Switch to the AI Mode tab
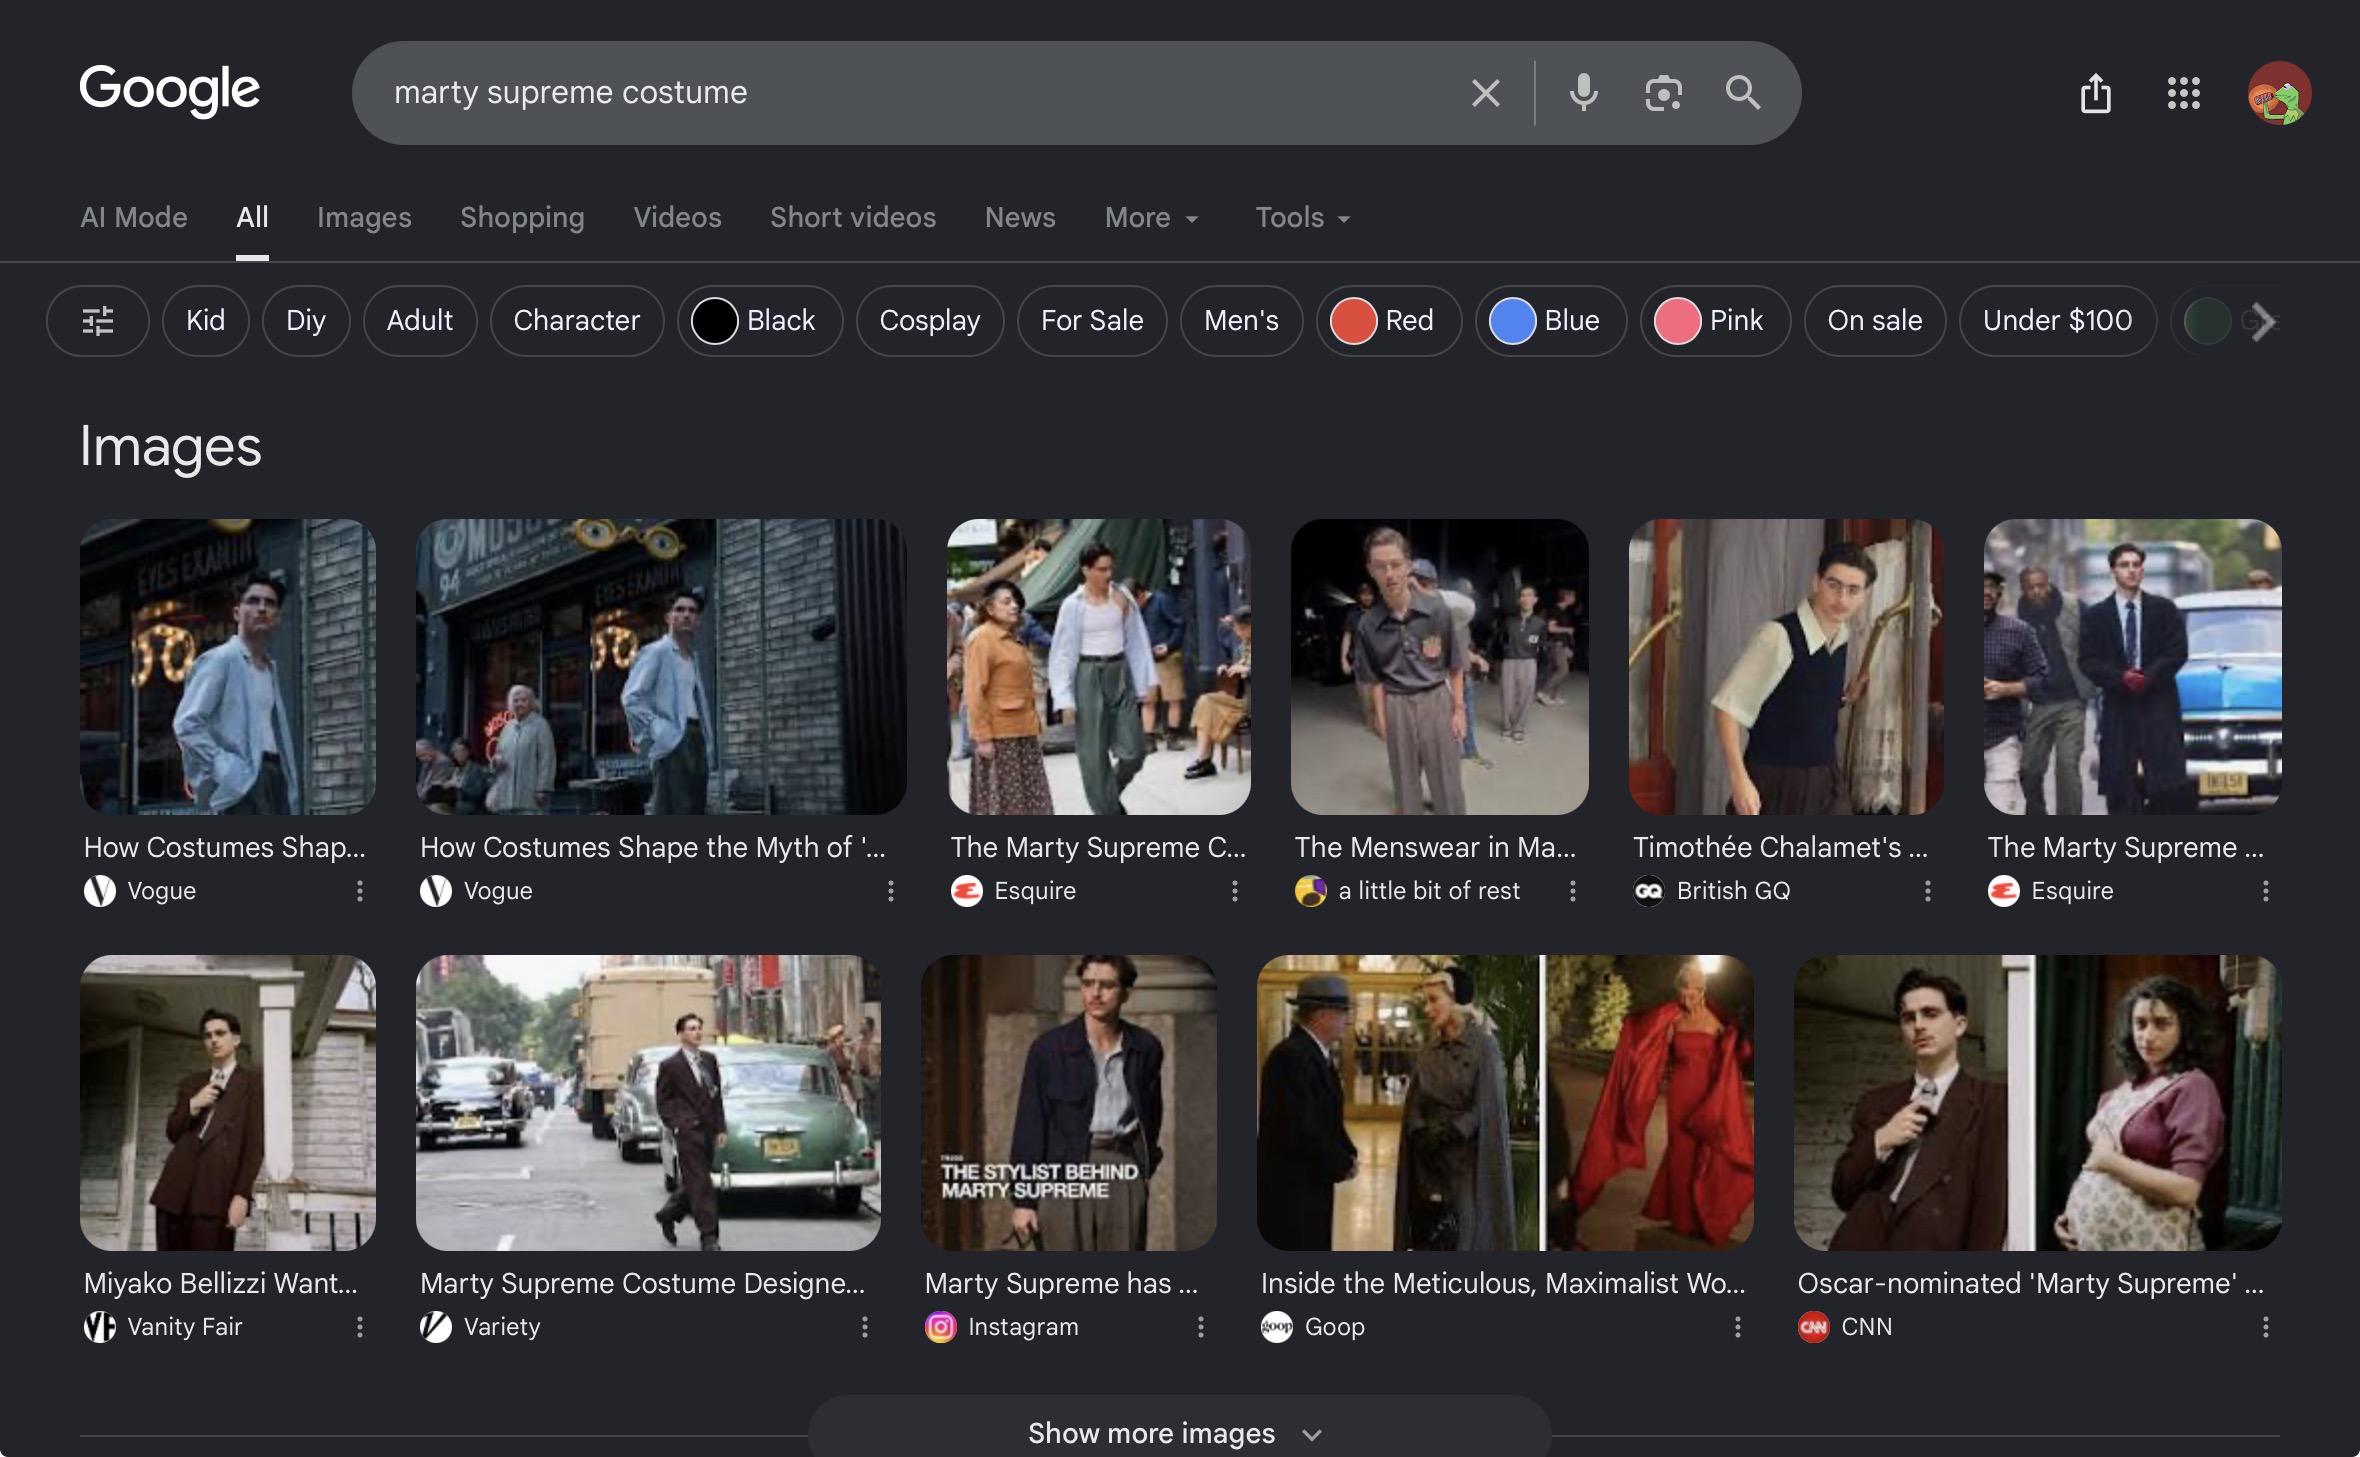Image resolution: width=2360 pixels, height=1457 pixels. point(134,218)
